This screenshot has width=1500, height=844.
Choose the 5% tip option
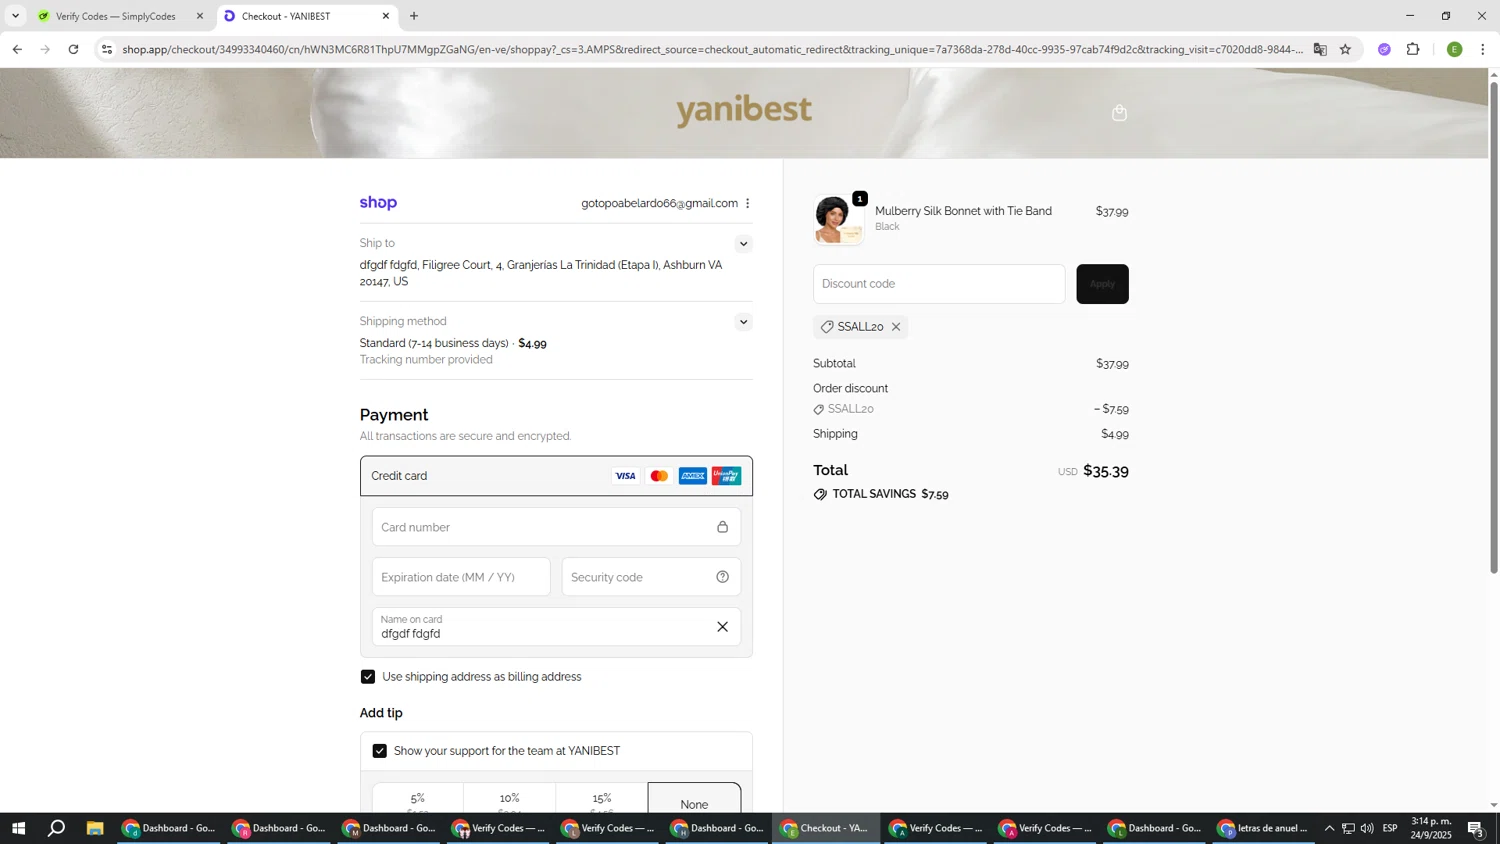tap(418, 798)
